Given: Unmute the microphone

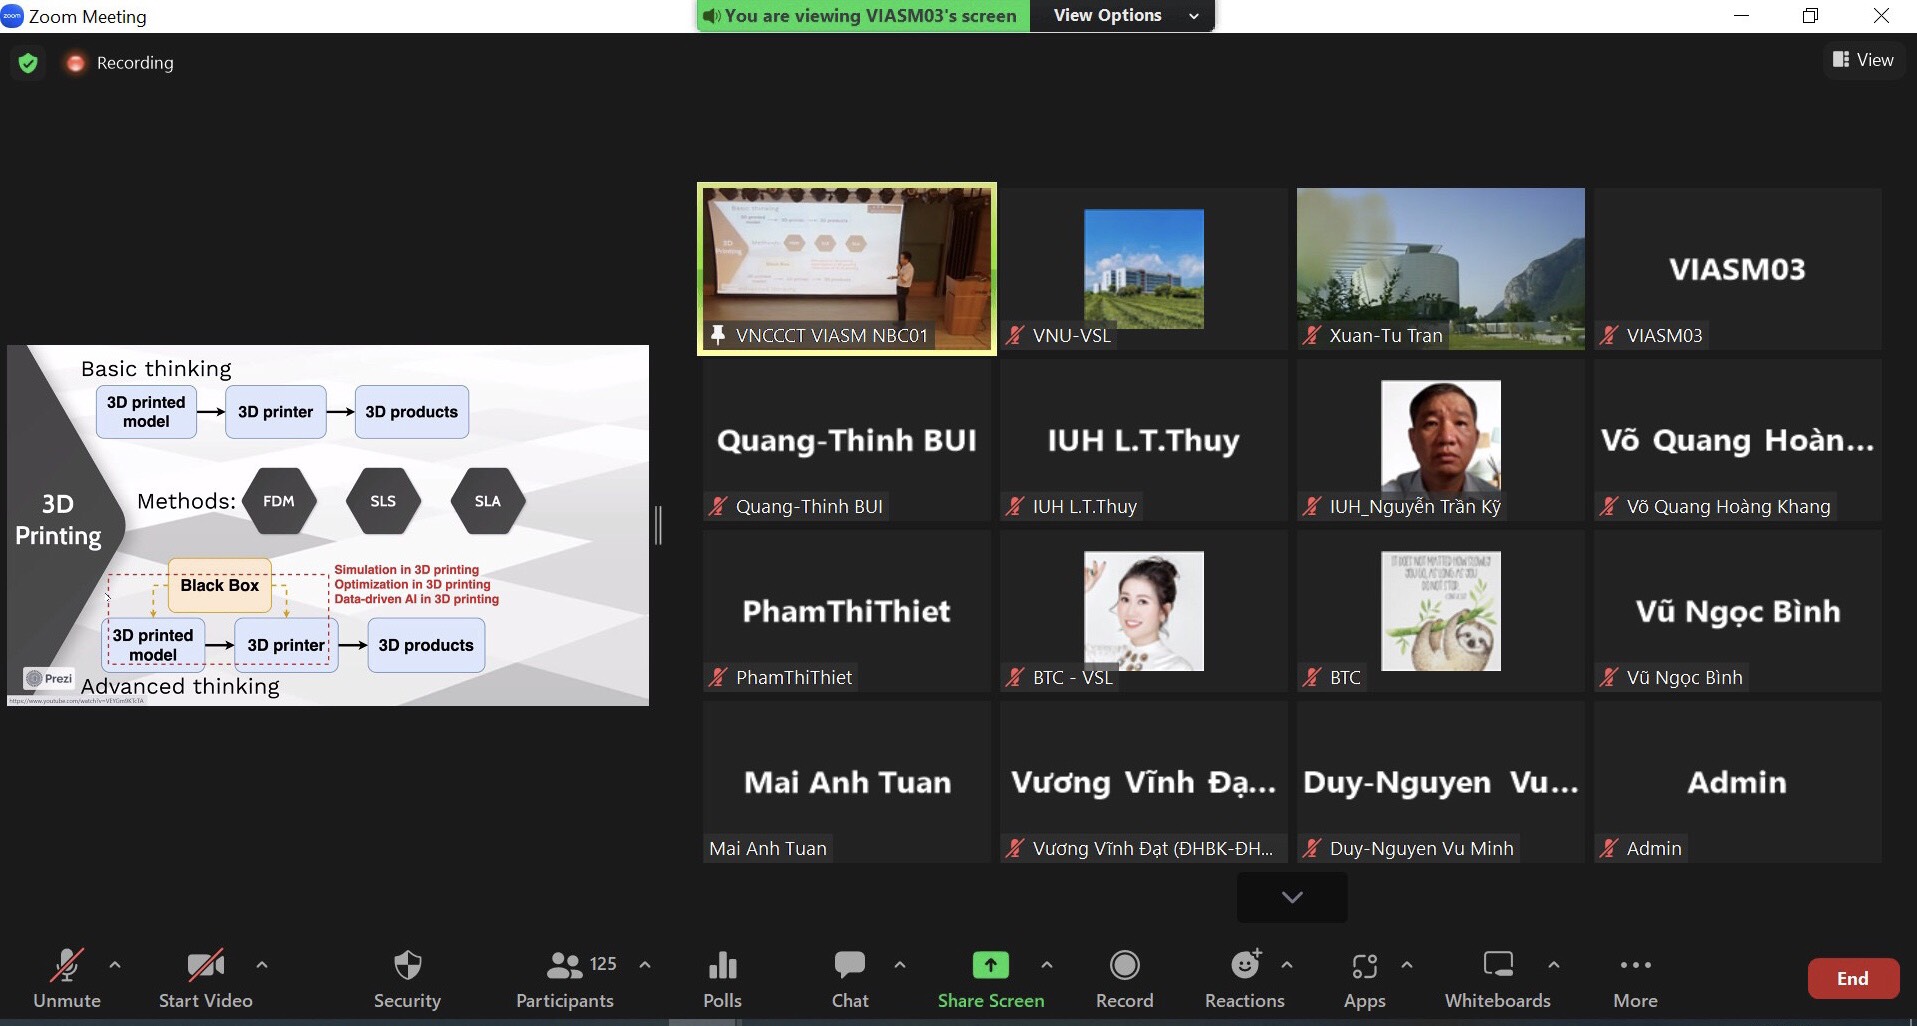Looking at the screenshot, I should (x=67, y=966).
